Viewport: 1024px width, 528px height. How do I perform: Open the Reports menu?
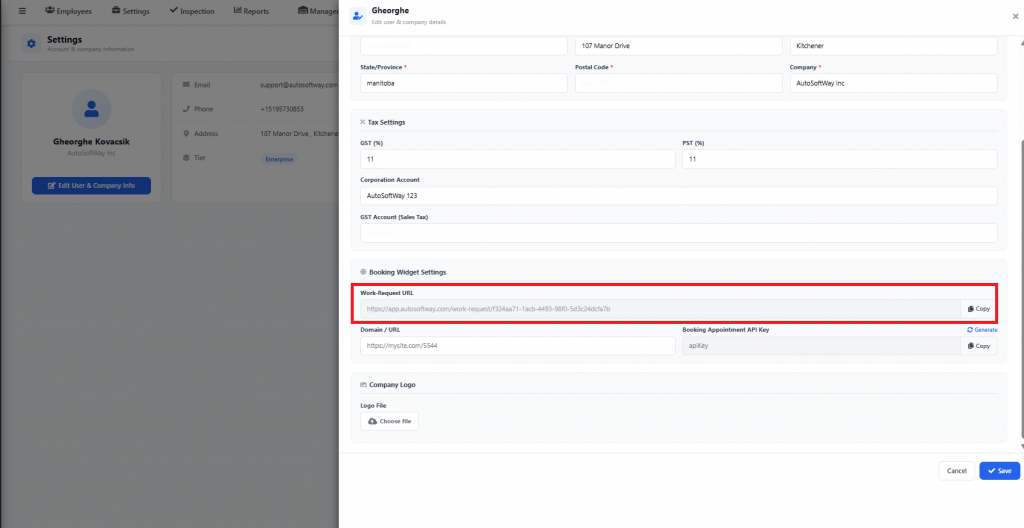[x=251, y=11]
